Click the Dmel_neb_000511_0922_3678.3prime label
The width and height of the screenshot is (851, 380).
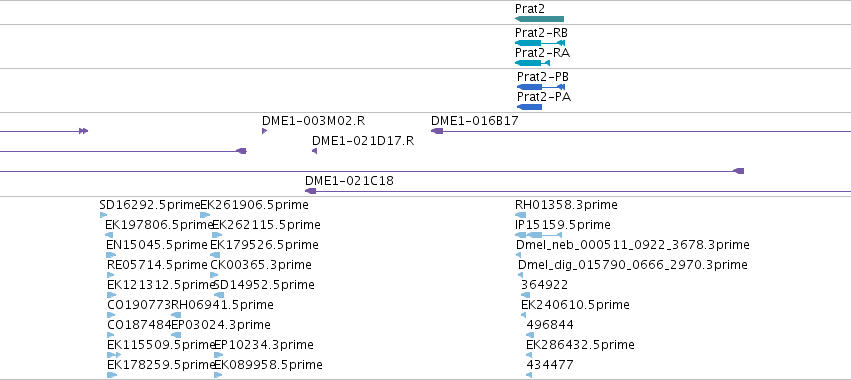point(633,245)
